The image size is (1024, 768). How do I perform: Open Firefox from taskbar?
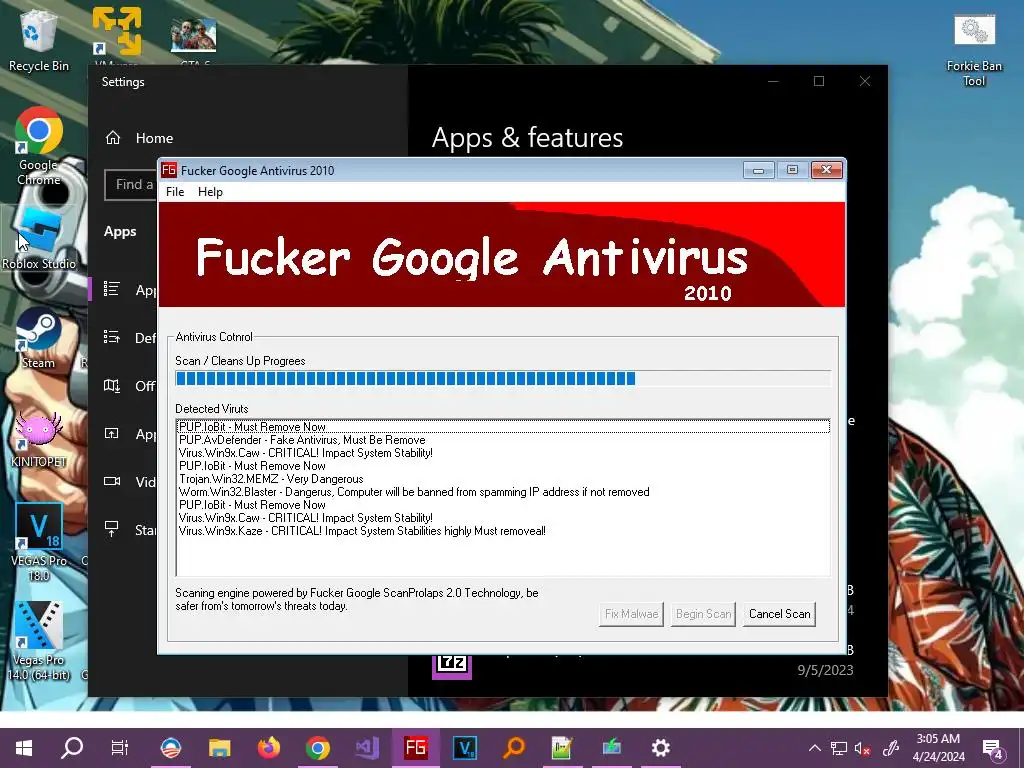coord(268,748)
